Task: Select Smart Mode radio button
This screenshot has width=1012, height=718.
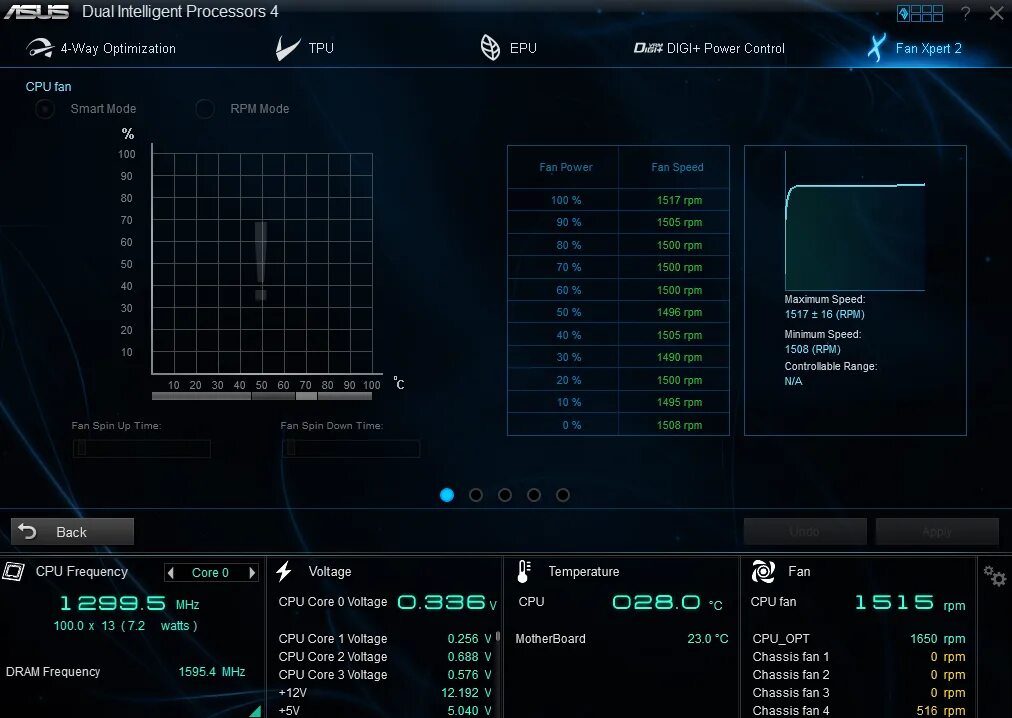Action: (x=45, y=109)
